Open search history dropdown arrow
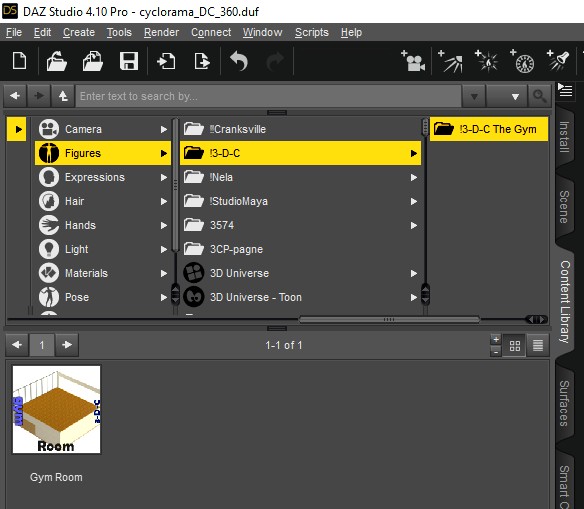The height and width of the screenshot is (509, 584). 474,96
